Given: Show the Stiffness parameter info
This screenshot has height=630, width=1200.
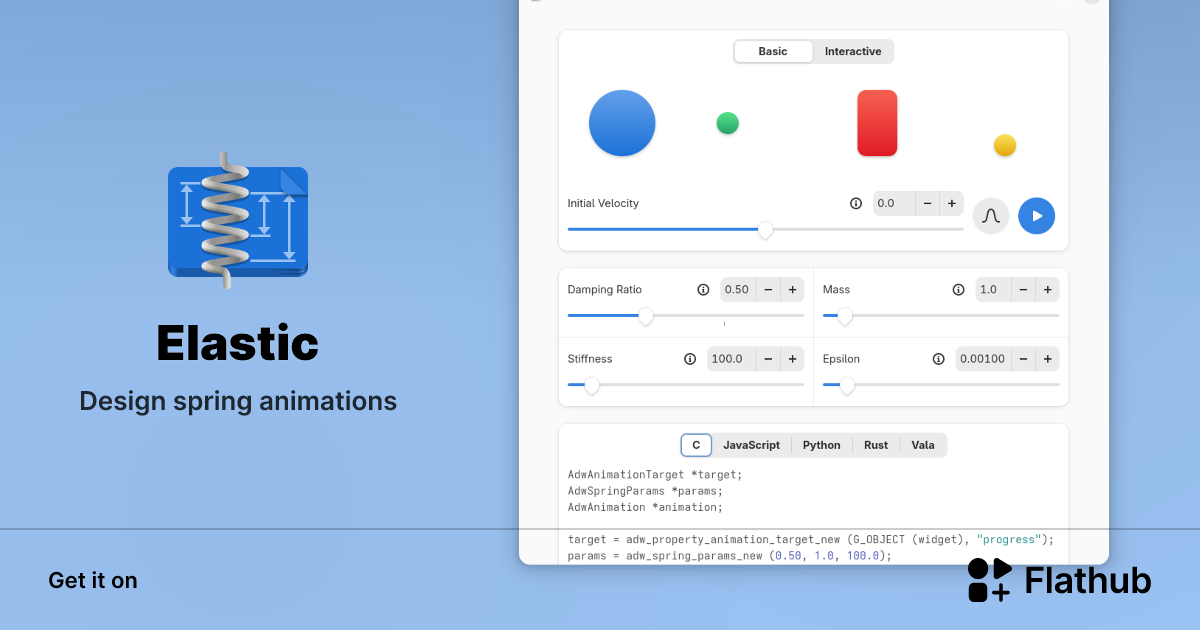Looking at the screenshot, I should 690,358.
